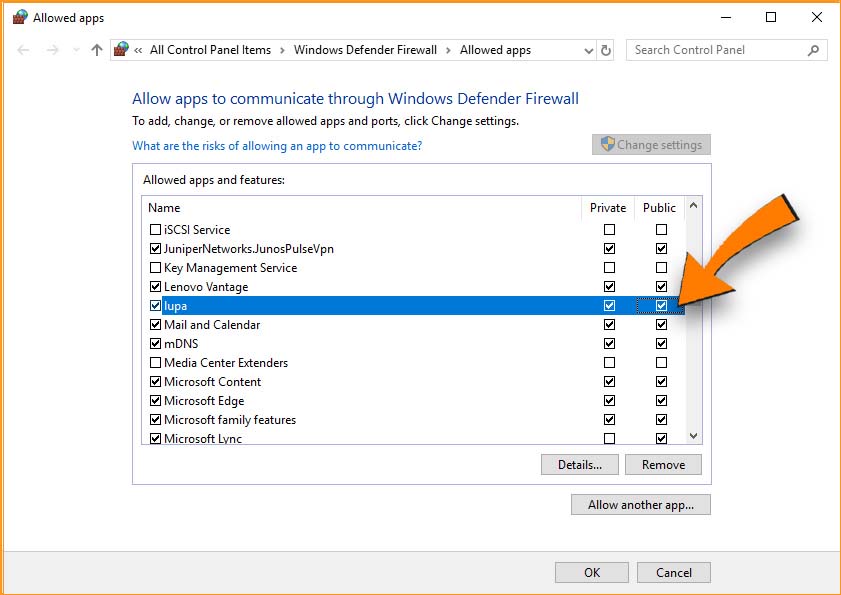Expand arrow after Windows Defender Firewall breadcrumb
The width and height of the screenshot is (841, 595).
coord(448,50)
